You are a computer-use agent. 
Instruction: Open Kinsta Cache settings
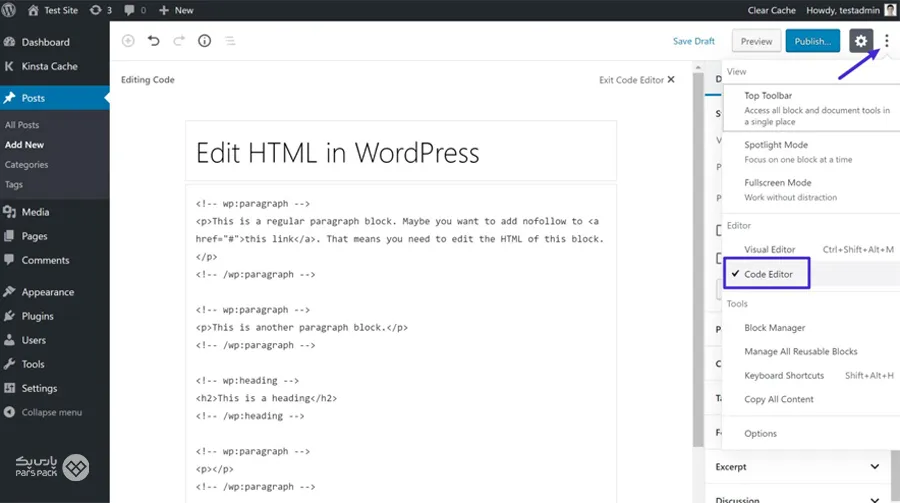click(x=55, y=66)
